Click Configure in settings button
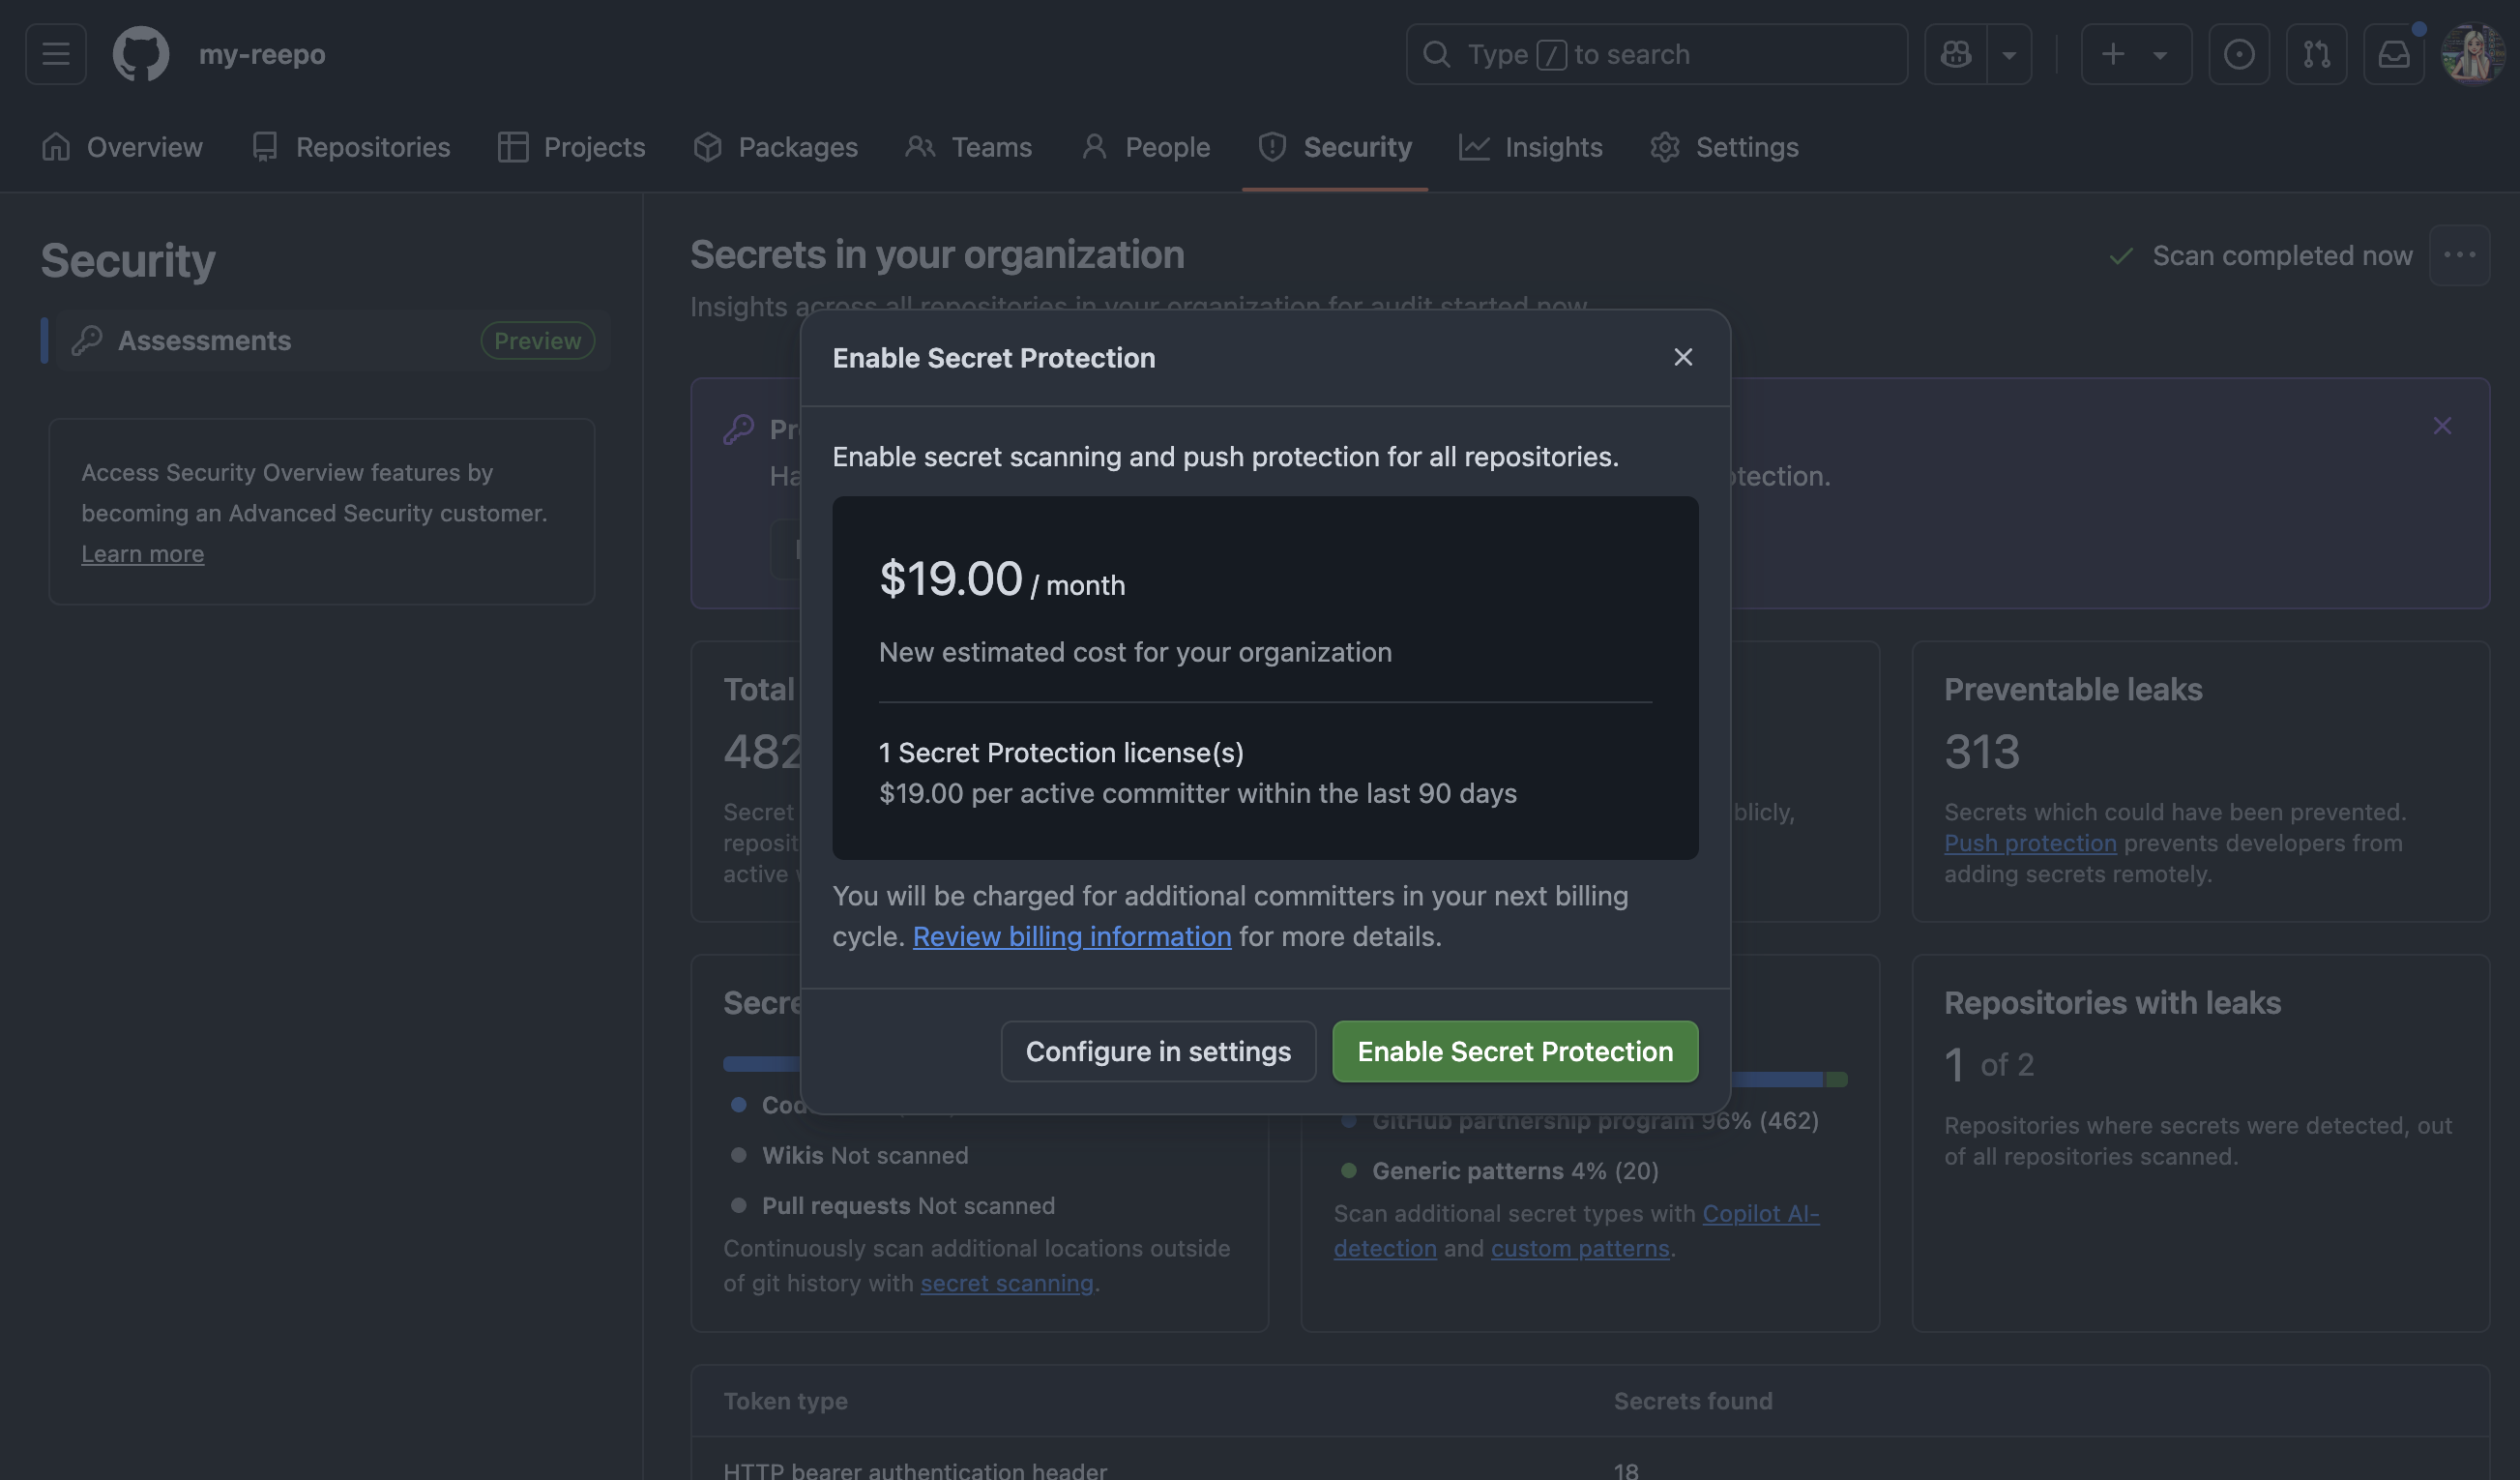The width and height of the screenshot is (2520, 1480). (x=1158, y=1051)
